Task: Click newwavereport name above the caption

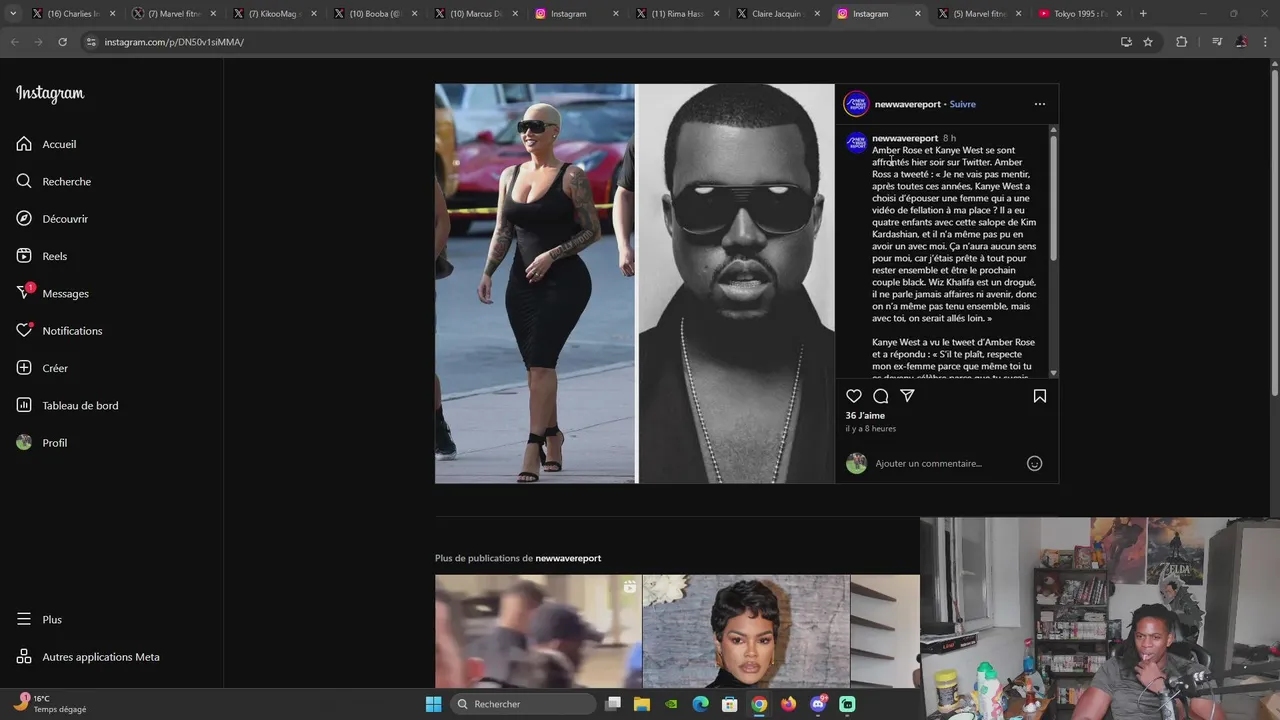Action: pos(904,138)
